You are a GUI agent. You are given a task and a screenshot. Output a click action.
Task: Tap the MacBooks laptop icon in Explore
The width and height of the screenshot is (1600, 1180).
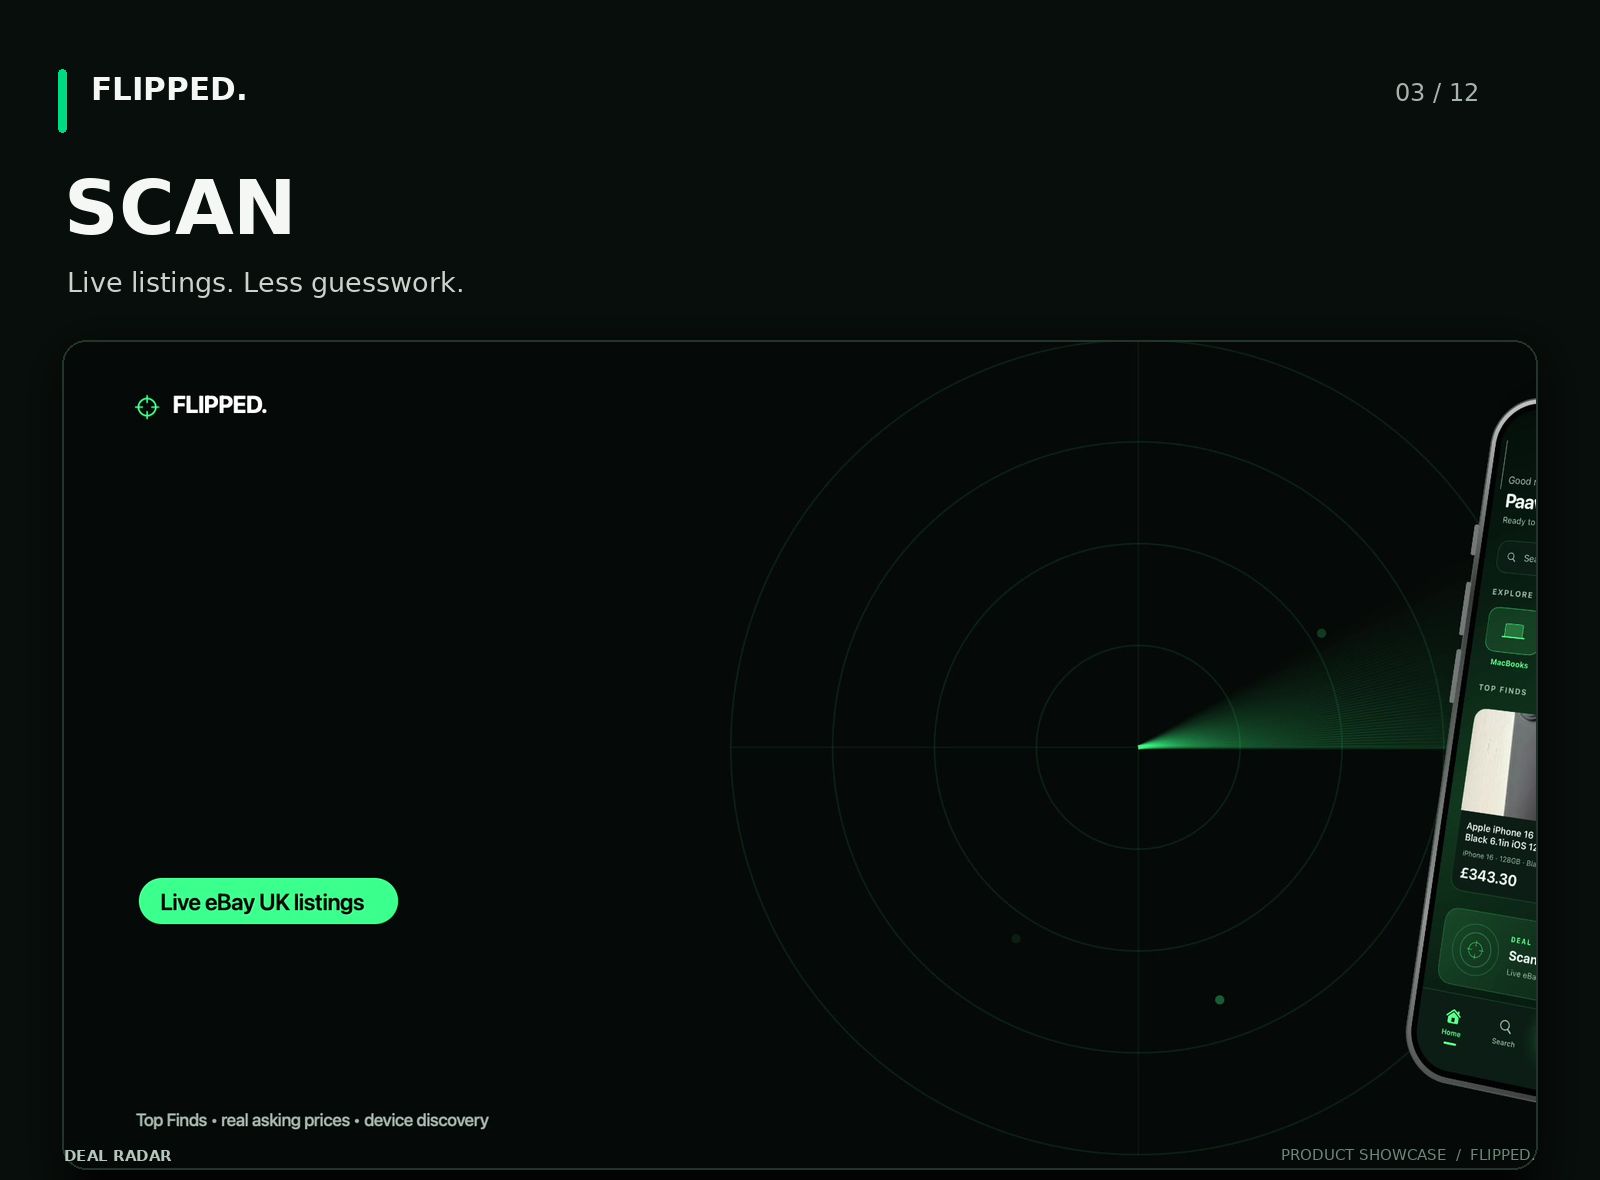coord(1513,631)
